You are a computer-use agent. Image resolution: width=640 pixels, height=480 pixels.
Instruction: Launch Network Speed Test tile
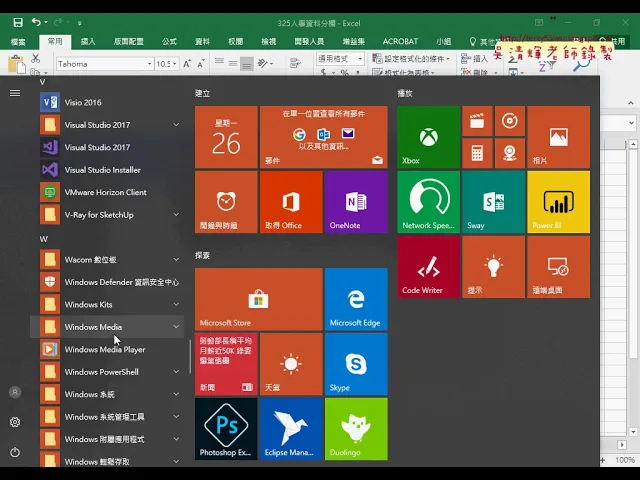click(429, 202)
